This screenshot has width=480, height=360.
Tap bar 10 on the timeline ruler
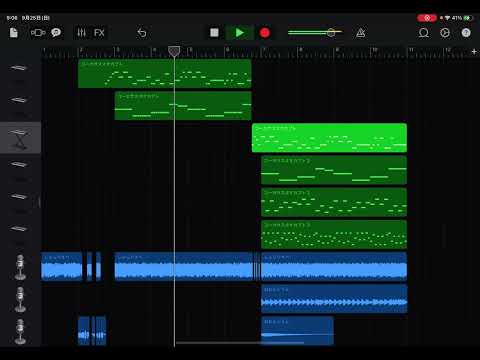click(x=374, y=51)
